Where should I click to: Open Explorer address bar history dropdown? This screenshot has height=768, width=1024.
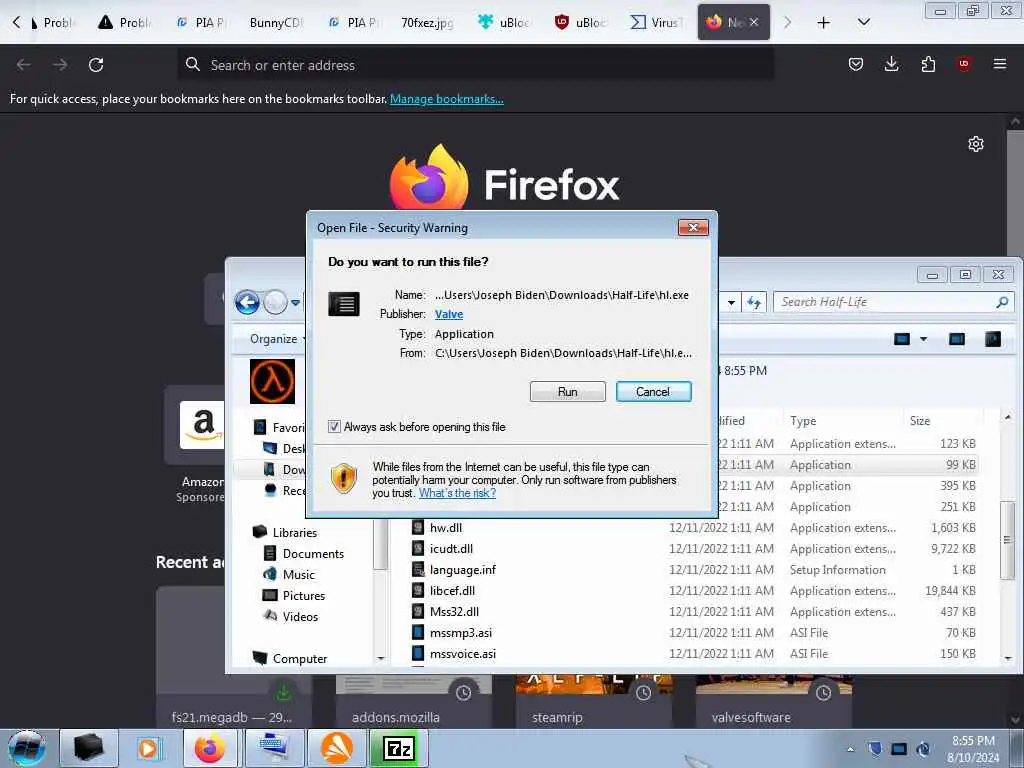point(731,302)
